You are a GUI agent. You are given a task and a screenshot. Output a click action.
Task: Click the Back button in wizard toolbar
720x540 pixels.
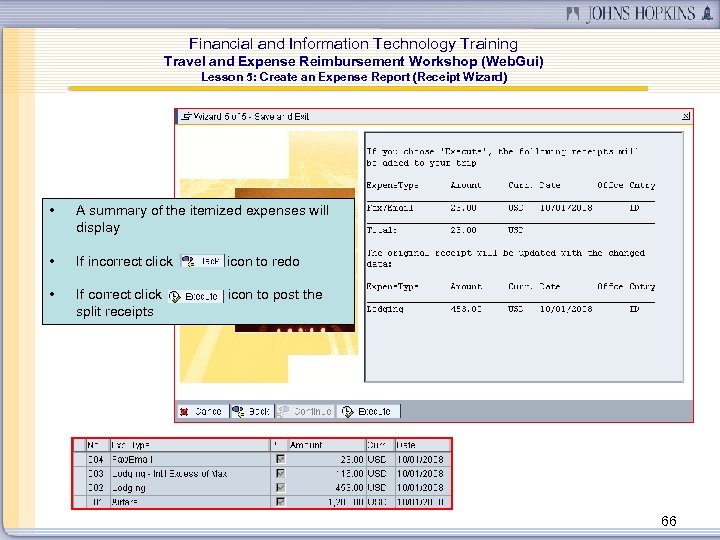(252, 411)
